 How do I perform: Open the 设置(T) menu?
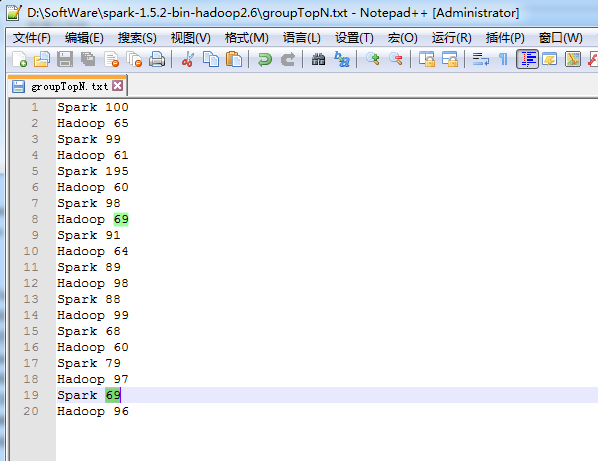point(354,38)
